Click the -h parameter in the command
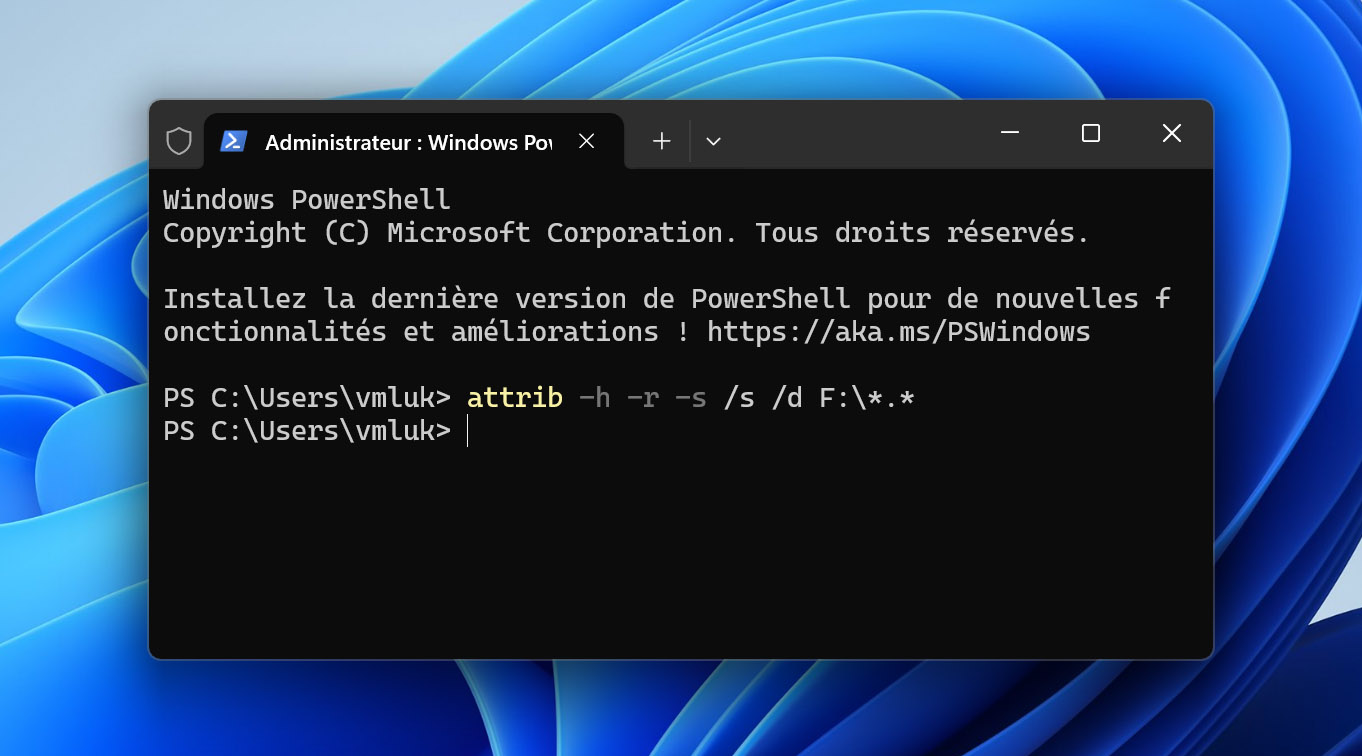The image size is (1362, 756). click(594, 398)
